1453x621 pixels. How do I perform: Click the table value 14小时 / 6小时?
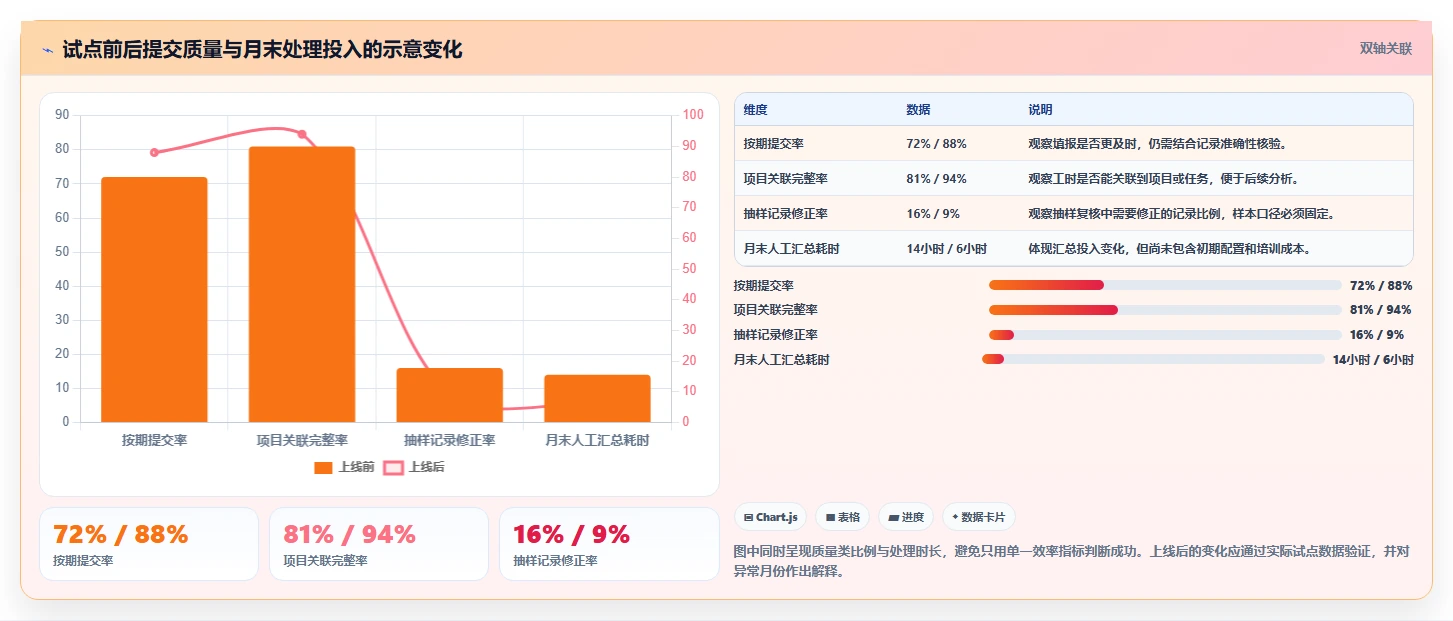(x=946, y=249)
